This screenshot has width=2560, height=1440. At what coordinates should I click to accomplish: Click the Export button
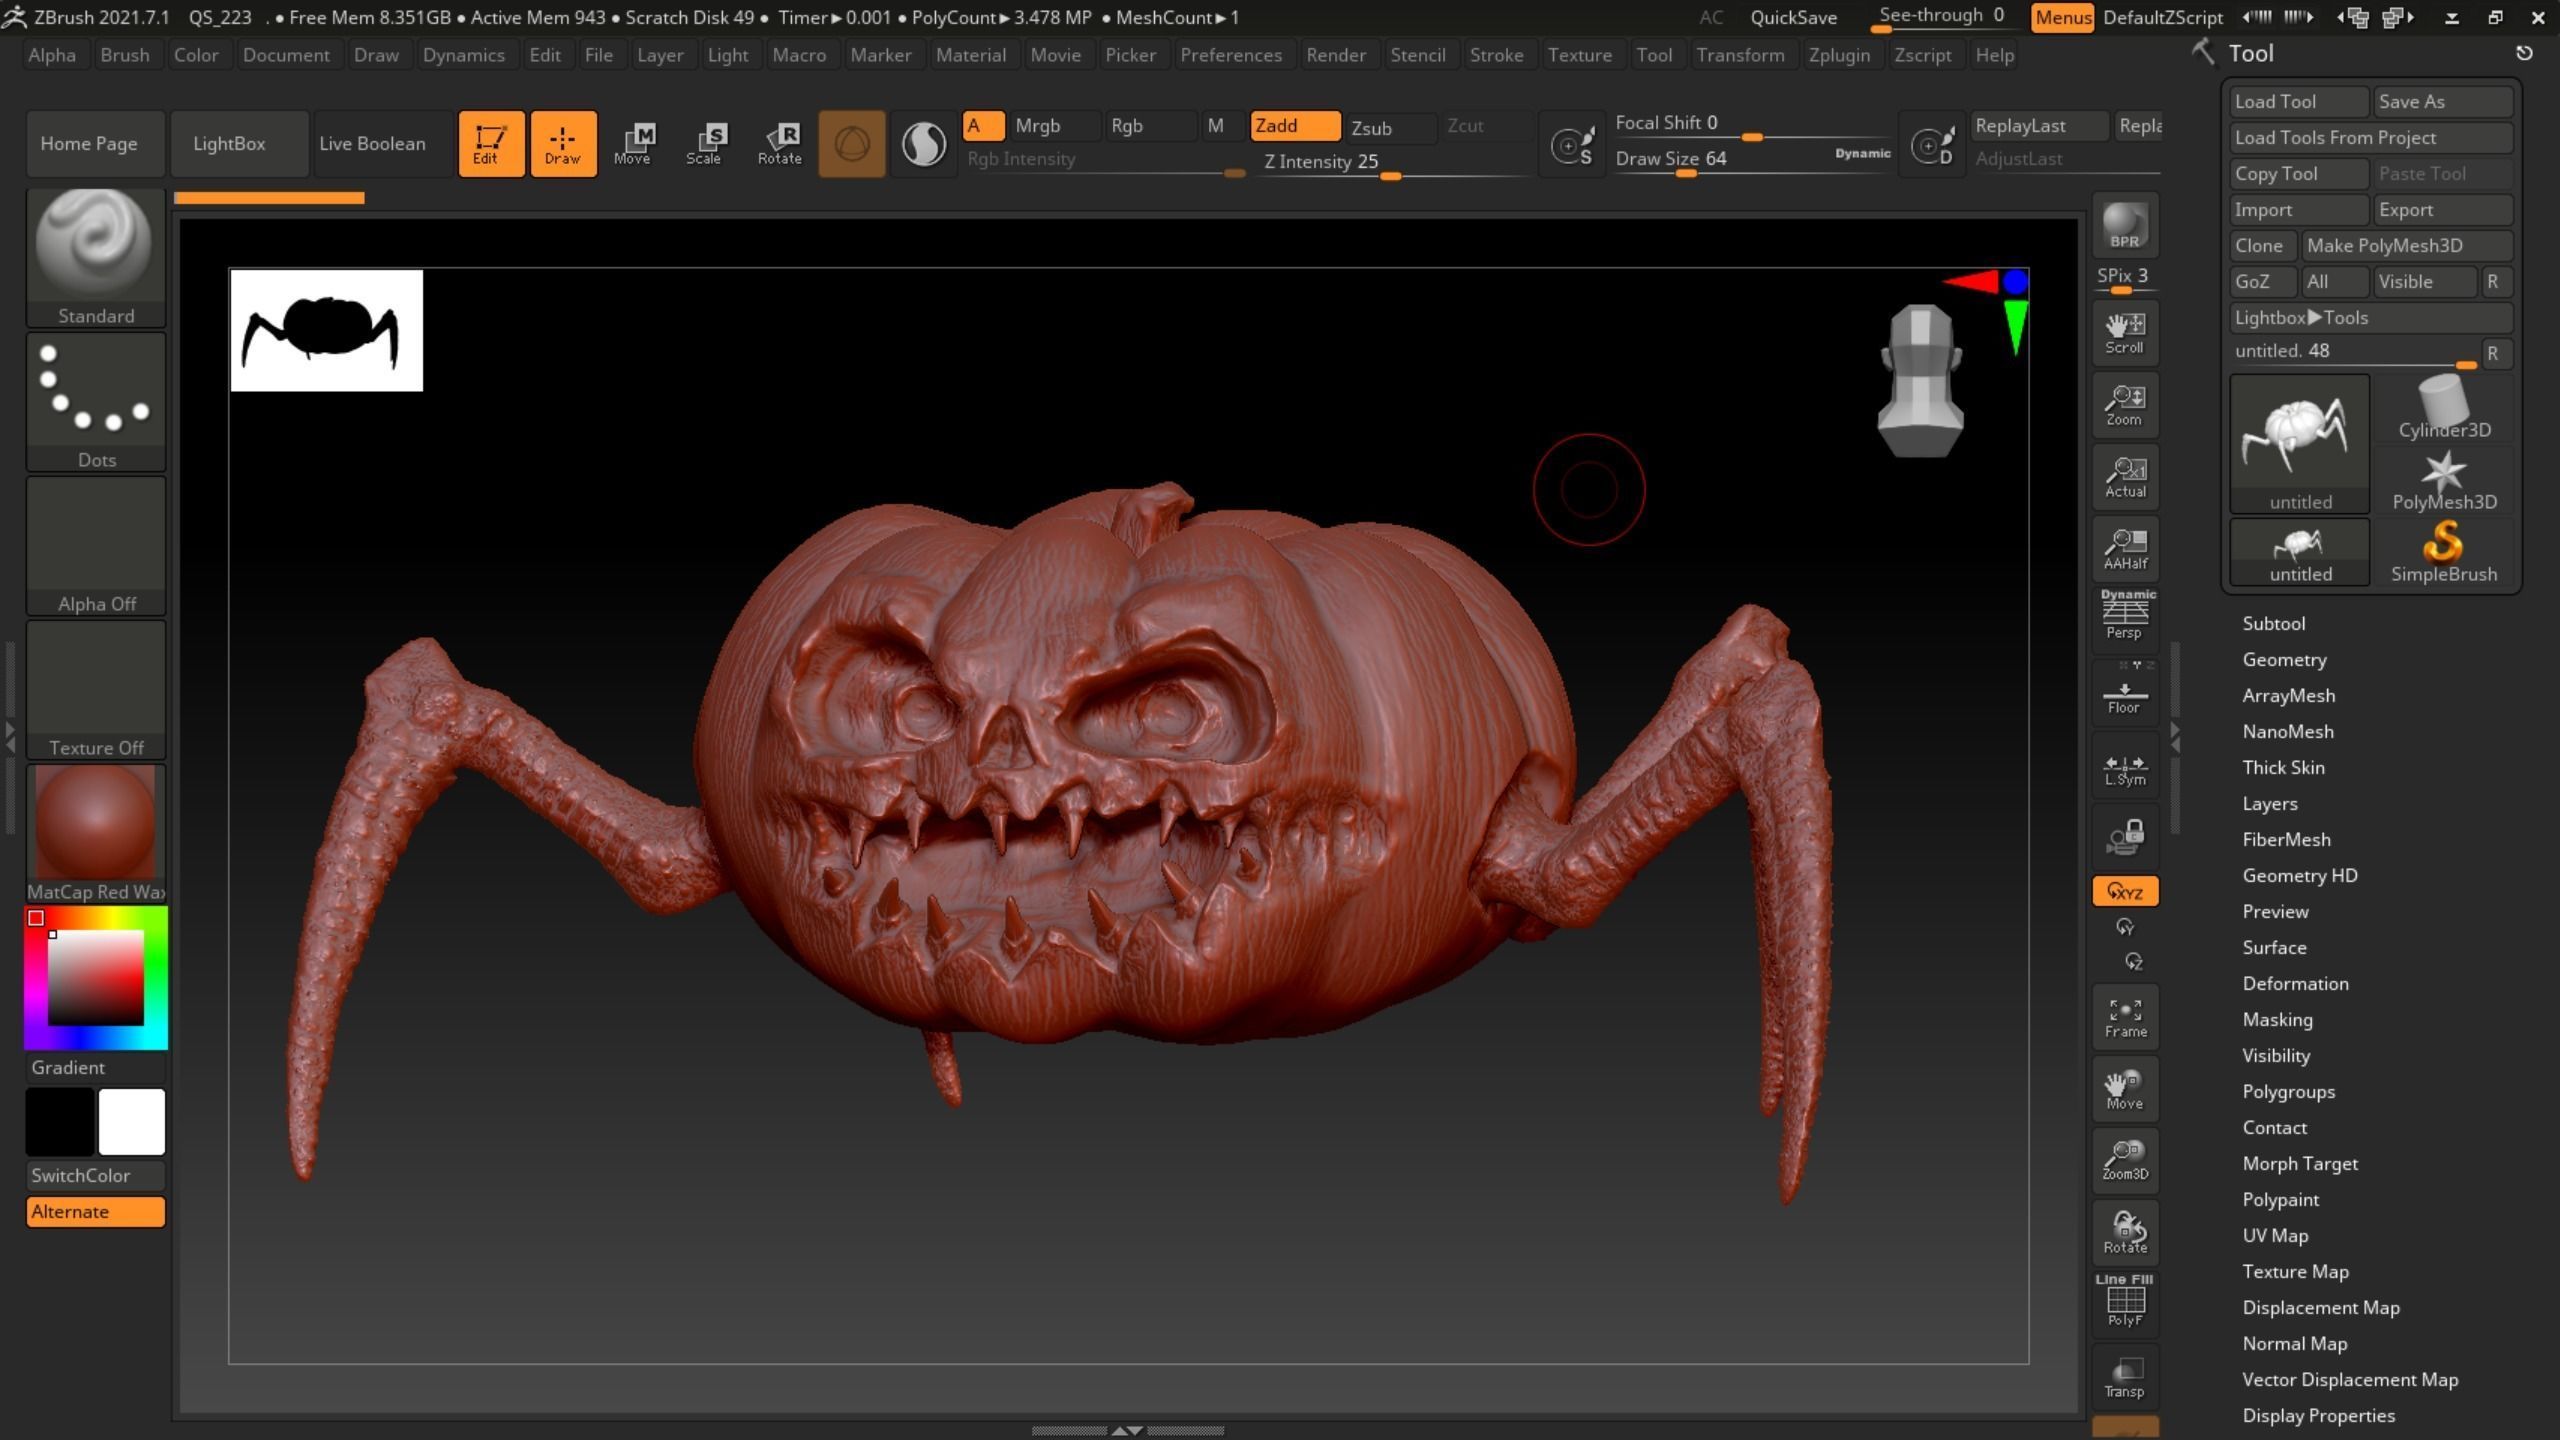pos(2443,209)
